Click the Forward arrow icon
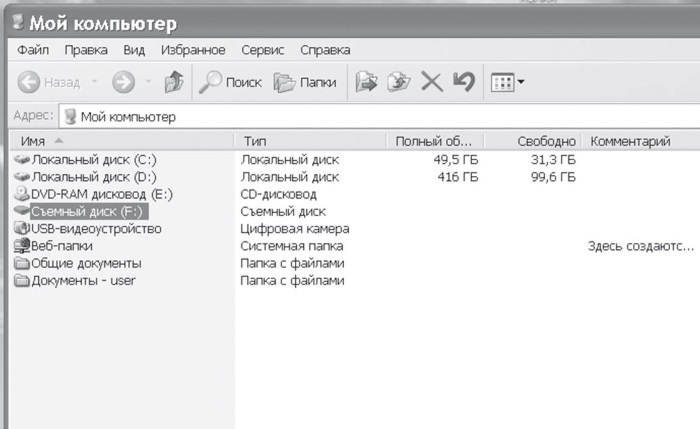This screenshot has height=429, width=700. pos(123,82)
